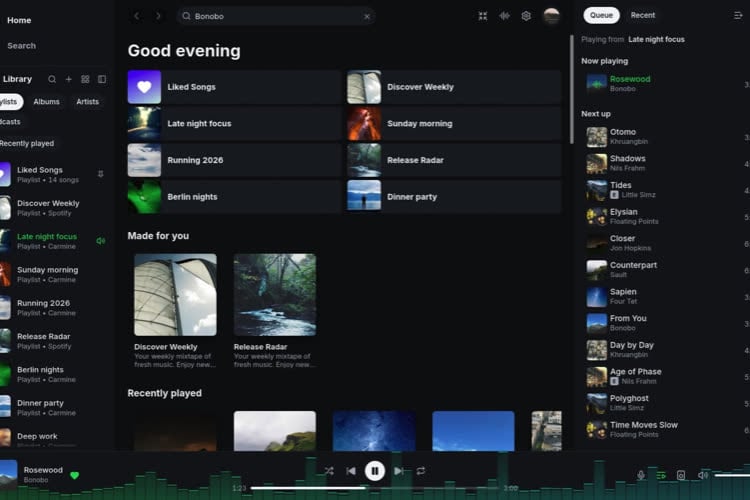The height and width of the screenshot is (500, 750).
Task: Open the Sunday morning tile
Action: (454, 123)
